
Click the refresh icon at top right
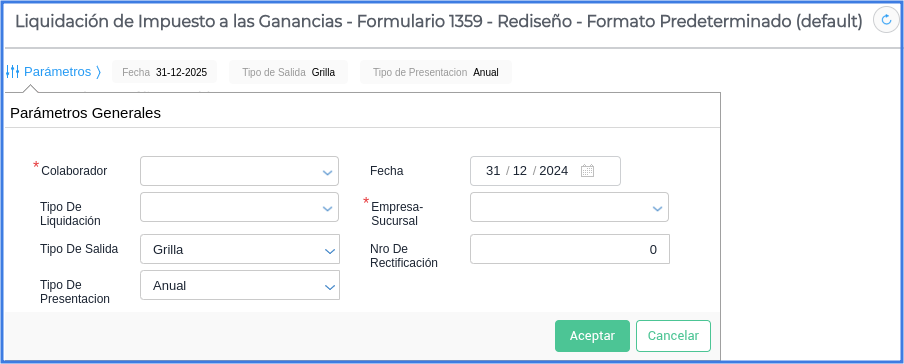coord(886,20)
